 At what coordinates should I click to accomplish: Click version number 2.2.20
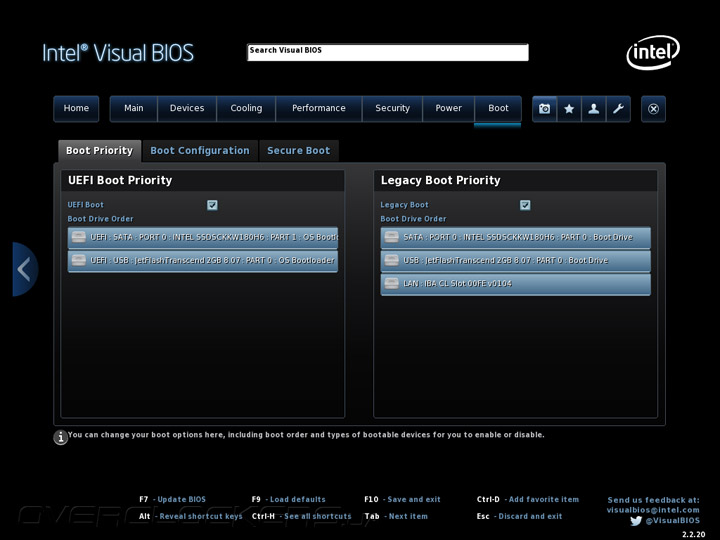[693, 534]
